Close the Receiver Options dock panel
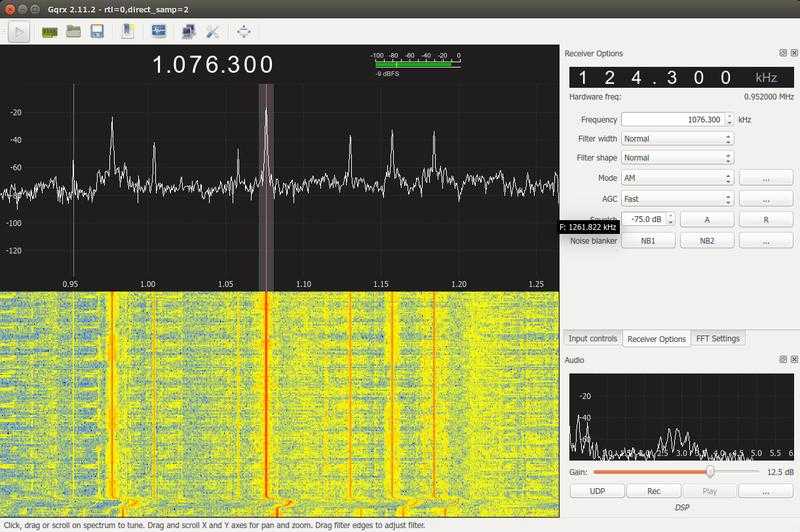Viewport: 800px width, 532px height. (x=794, y=53)
